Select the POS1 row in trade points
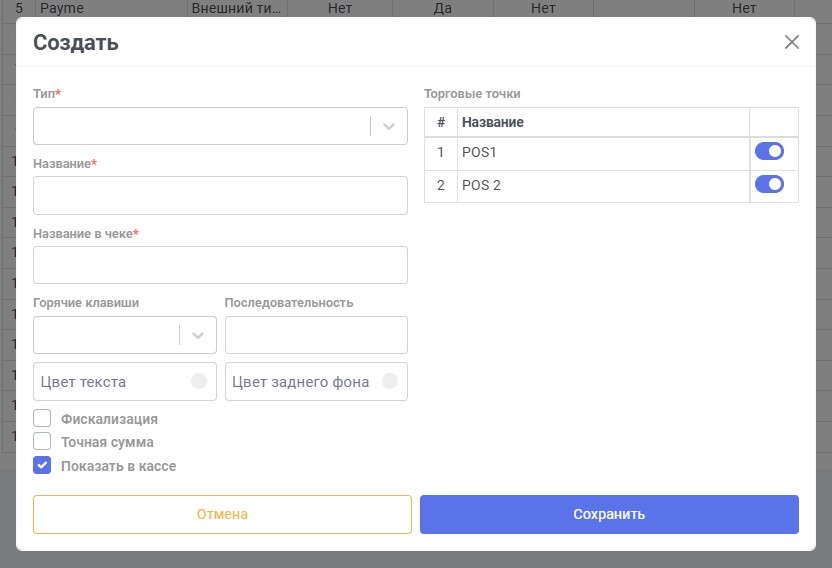The width and height of the screenshot is (832, 568). (x=611, y=154)
